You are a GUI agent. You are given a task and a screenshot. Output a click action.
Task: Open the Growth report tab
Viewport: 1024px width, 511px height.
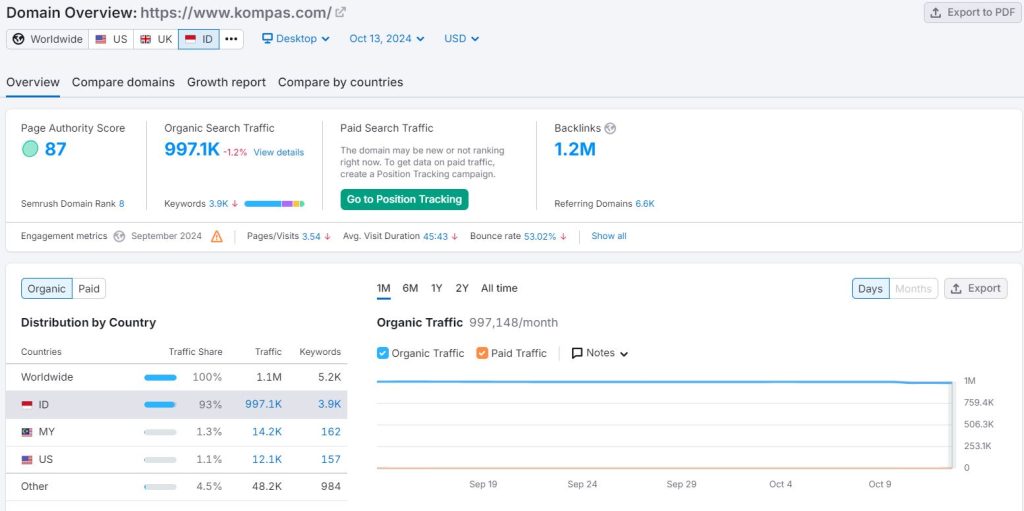227,82
